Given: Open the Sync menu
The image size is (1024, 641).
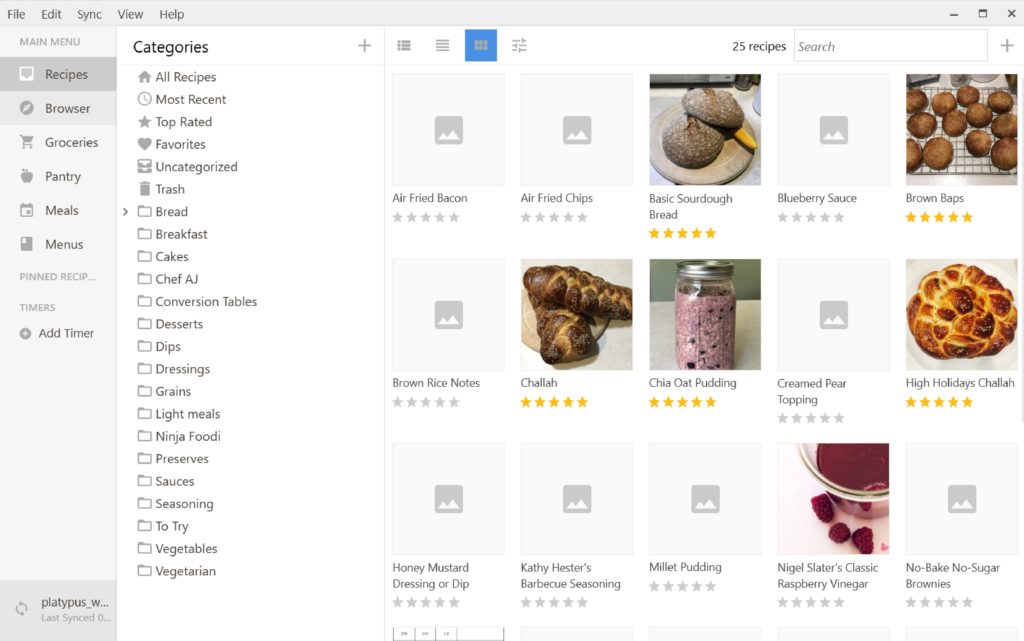Looking at the screenshot, I should pos(89,14).
